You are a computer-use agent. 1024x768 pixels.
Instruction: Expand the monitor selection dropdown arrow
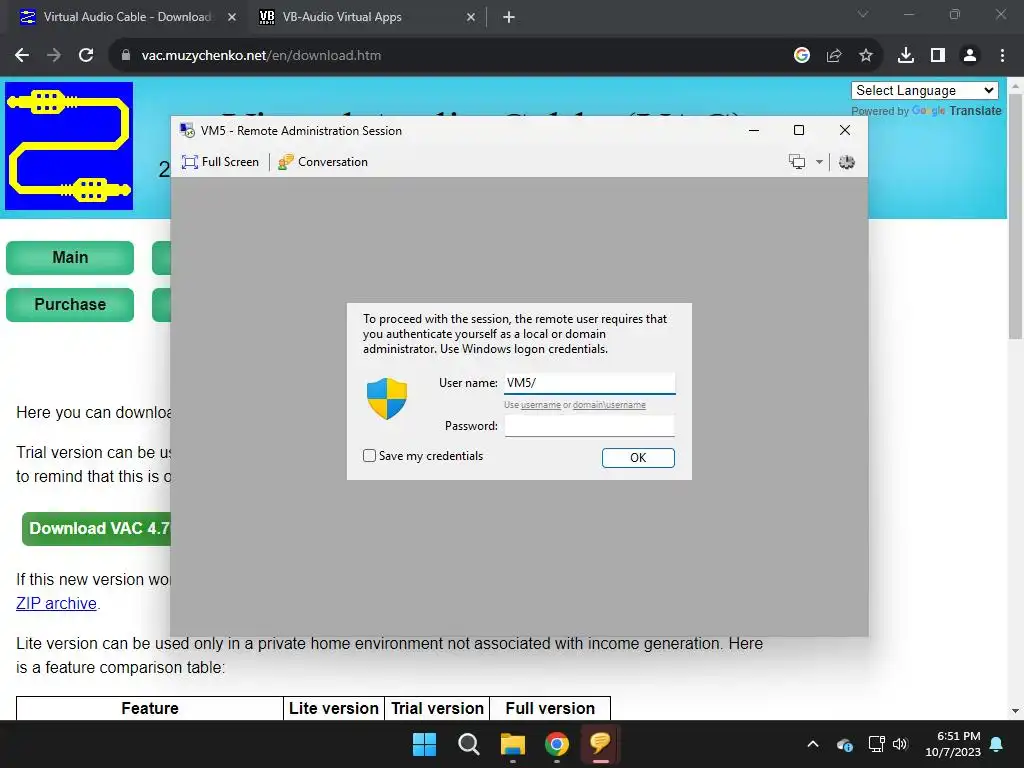pos(819,162)
